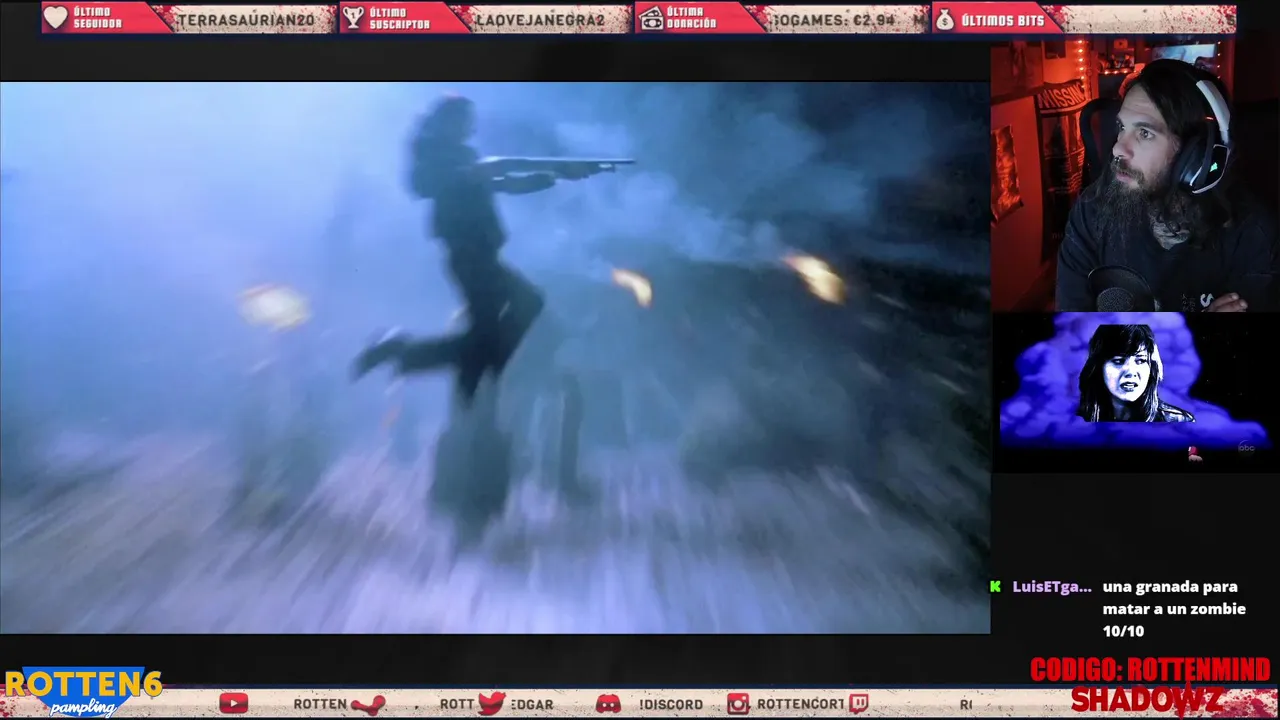Click the Twitch icon in bottom bar

click(x=858, y=704)
